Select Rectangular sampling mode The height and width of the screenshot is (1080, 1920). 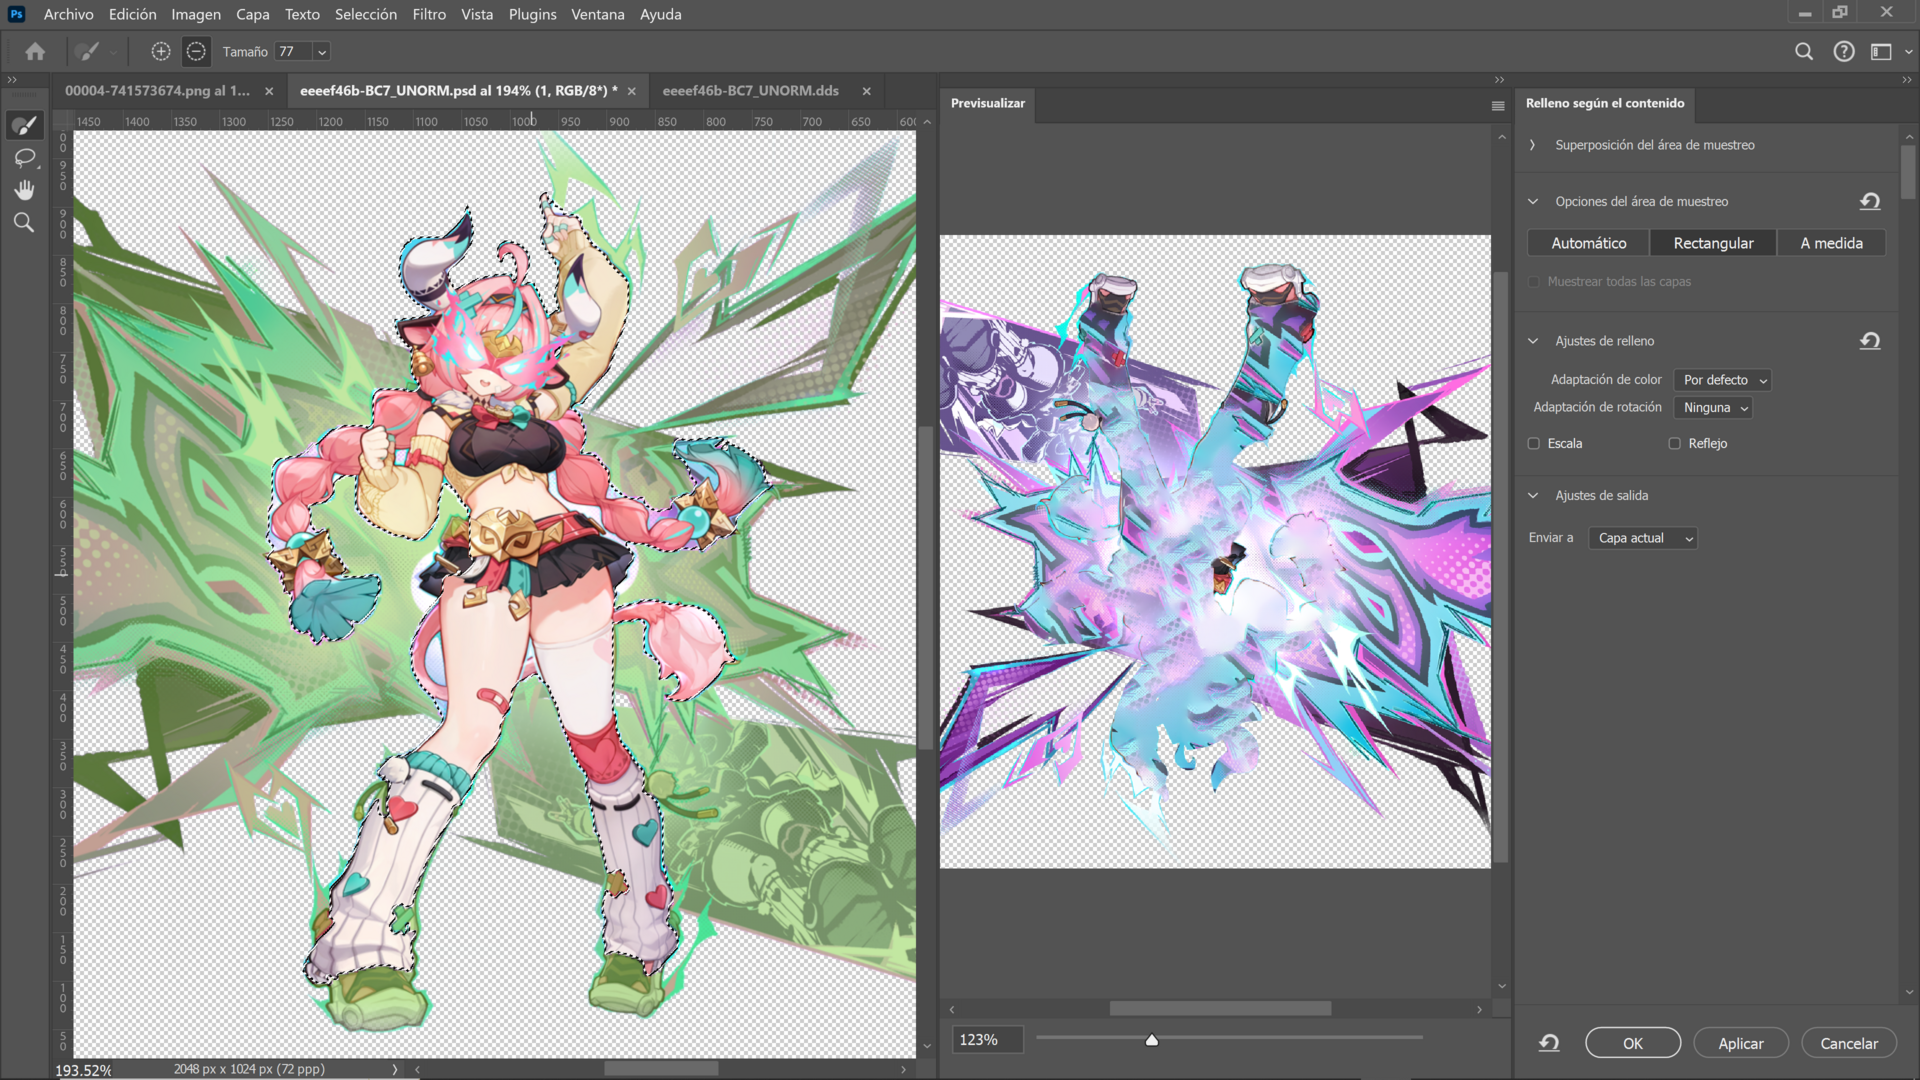1713,243
